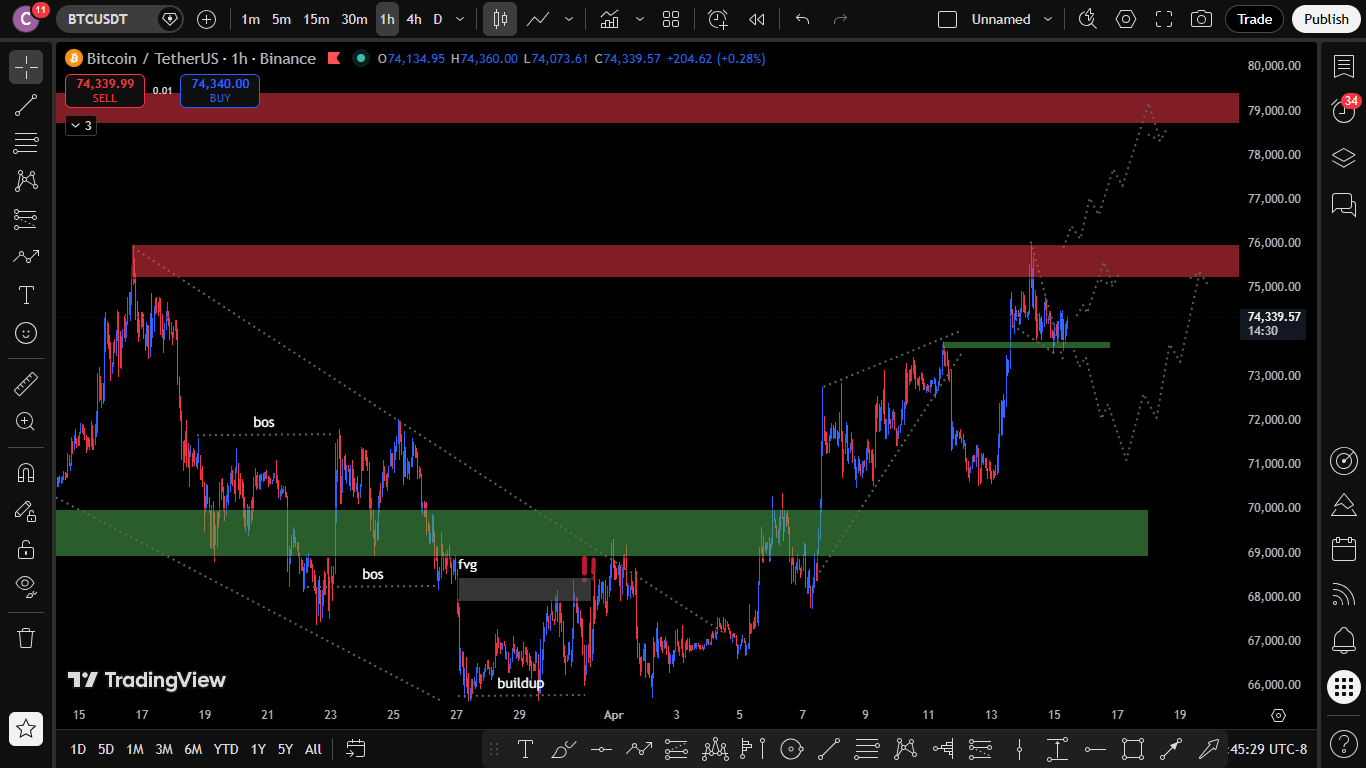Switch to 4h timeframe

(x=414, y=19)
